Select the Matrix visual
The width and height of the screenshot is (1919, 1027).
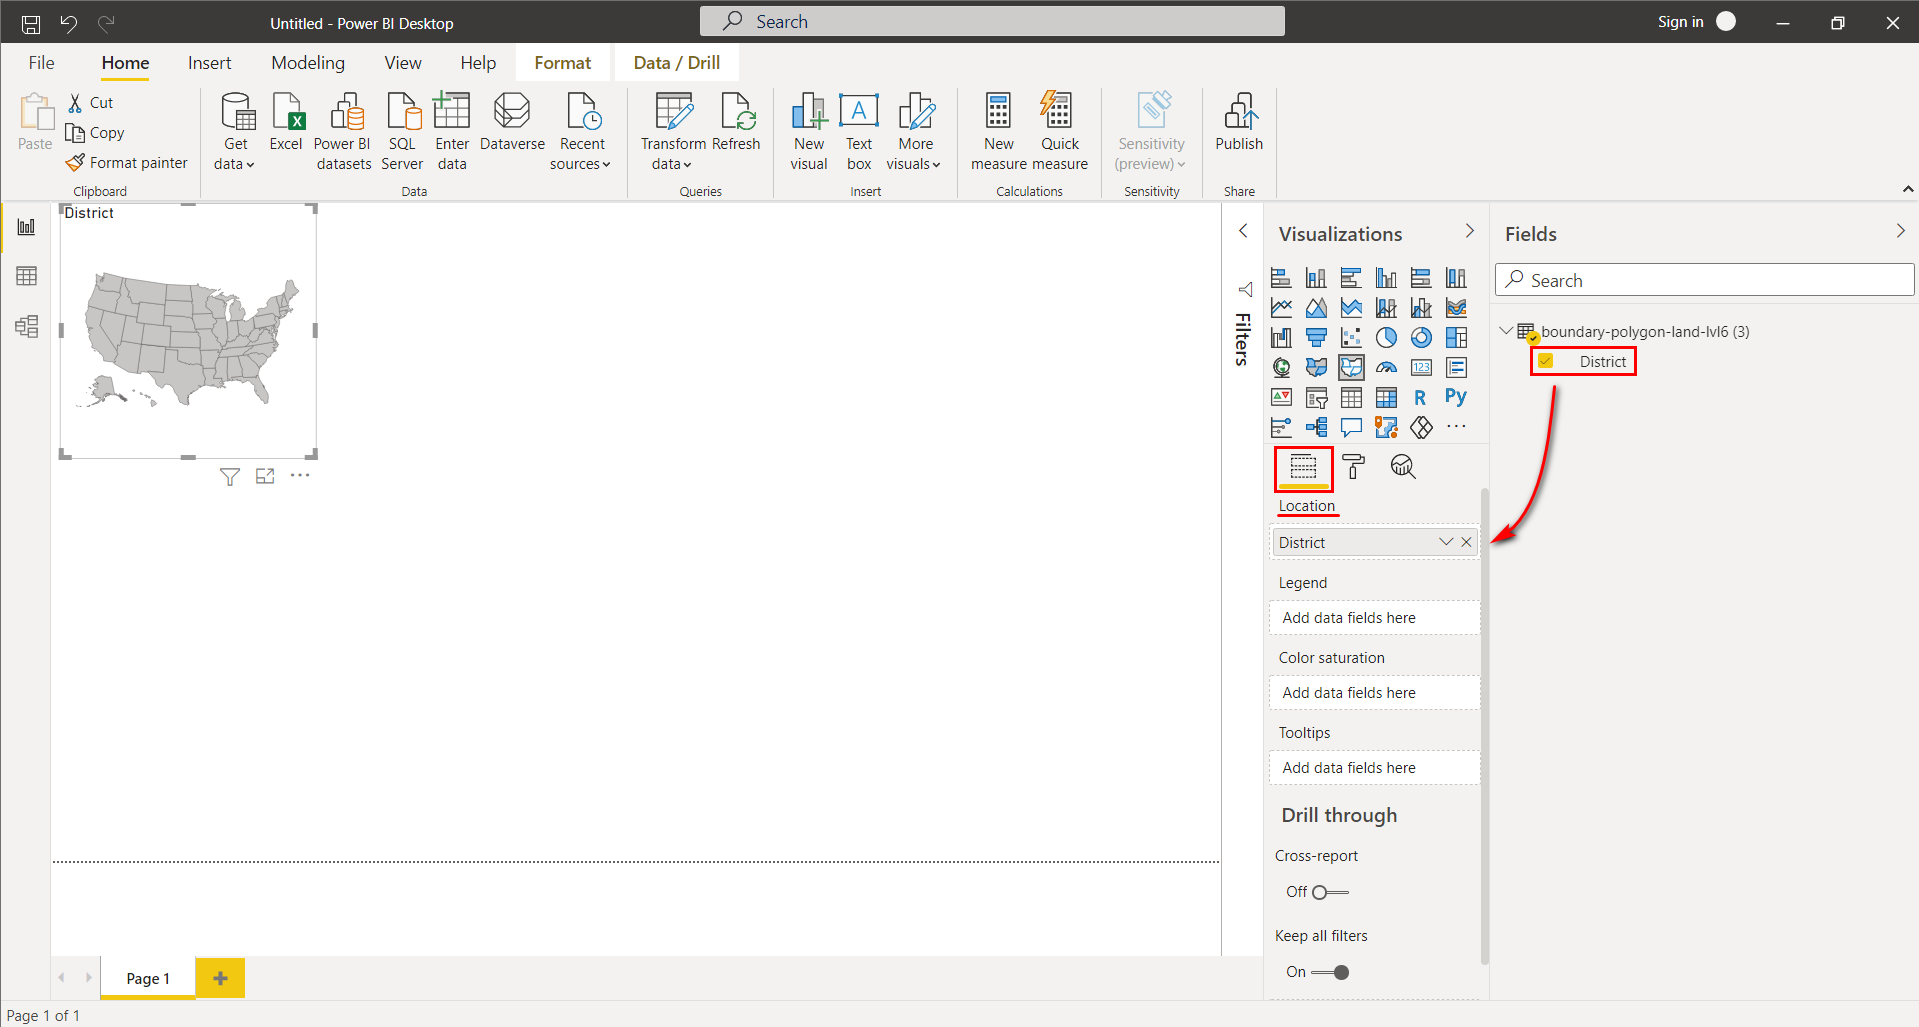1386,398
